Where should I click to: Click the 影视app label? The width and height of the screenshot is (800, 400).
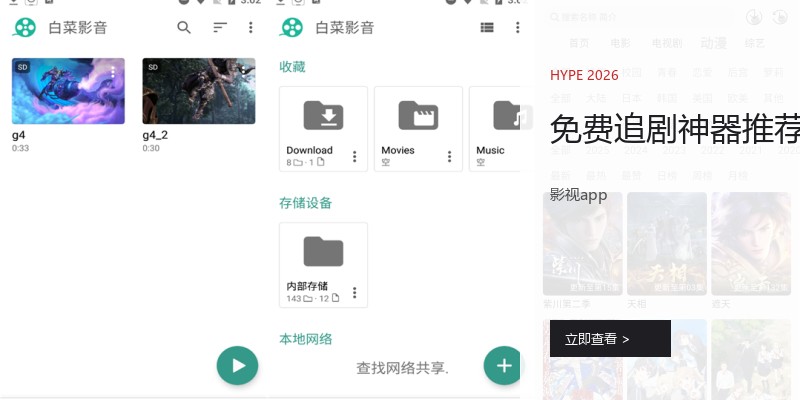pyautogui.click(x=579, y=195)
